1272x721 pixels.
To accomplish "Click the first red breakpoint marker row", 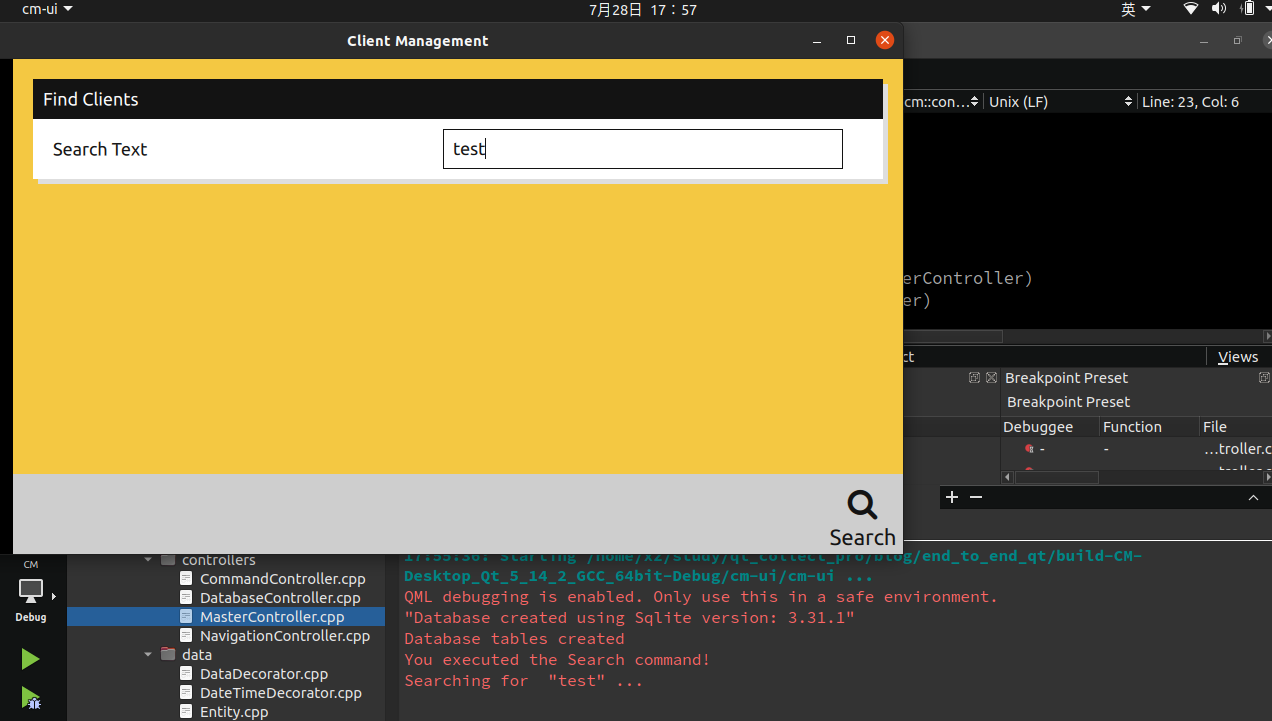I will click(x=1029, y=450).
